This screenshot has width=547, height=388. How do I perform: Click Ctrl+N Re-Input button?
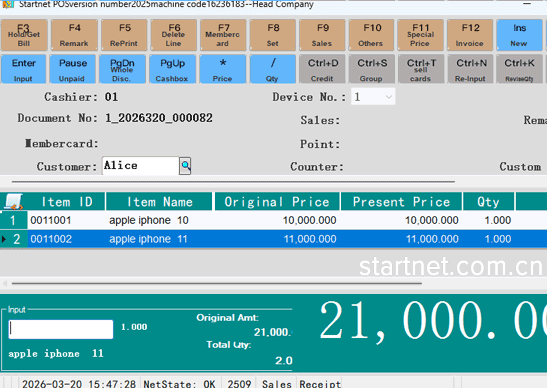(471, 69)
